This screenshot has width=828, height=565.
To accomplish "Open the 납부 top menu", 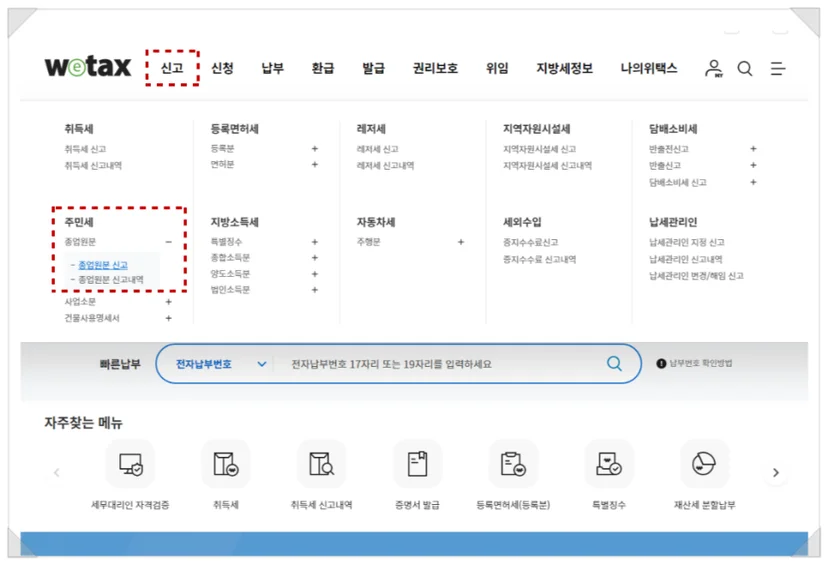I will point(272,68).
